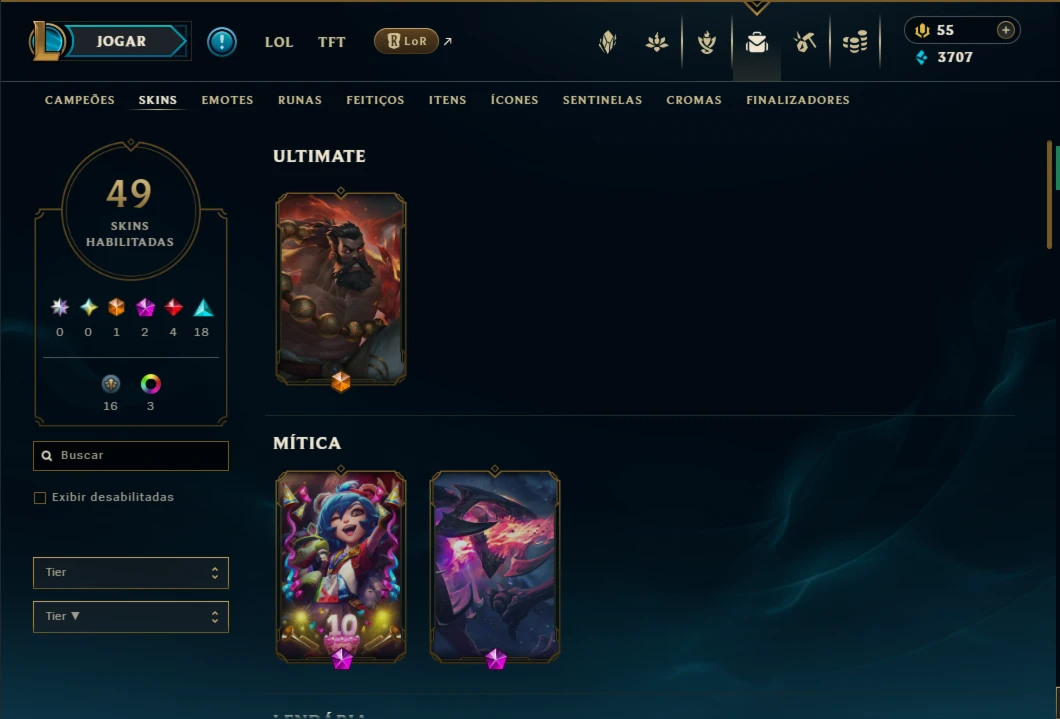The height and width of the screenshot is (719, 1060).
Task: Click the orange Ultimate gem tier icon
Action: (x=116, y=307)
